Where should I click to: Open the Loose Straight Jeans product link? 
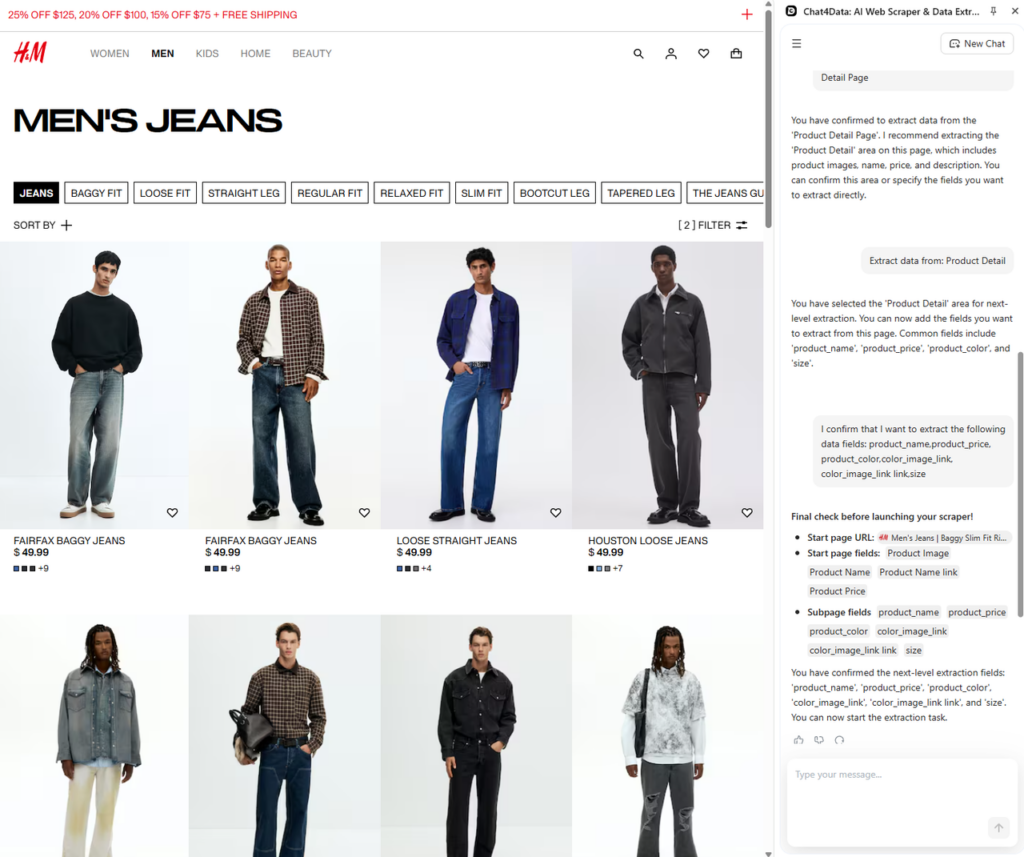[x=456, y=540]
